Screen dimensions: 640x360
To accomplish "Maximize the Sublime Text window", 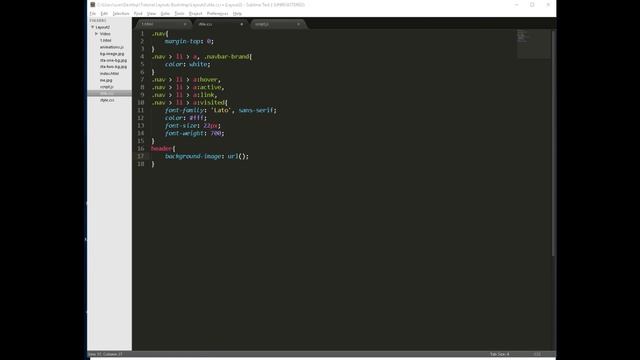I will coord(532,4).
